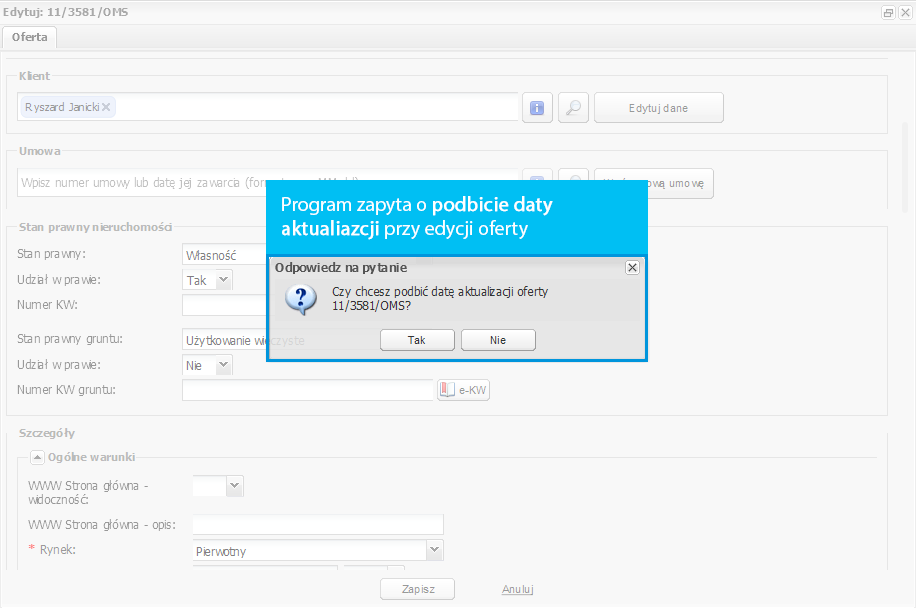Click the blue client info icon
This screenshot has width=916, height=608.
537,107
